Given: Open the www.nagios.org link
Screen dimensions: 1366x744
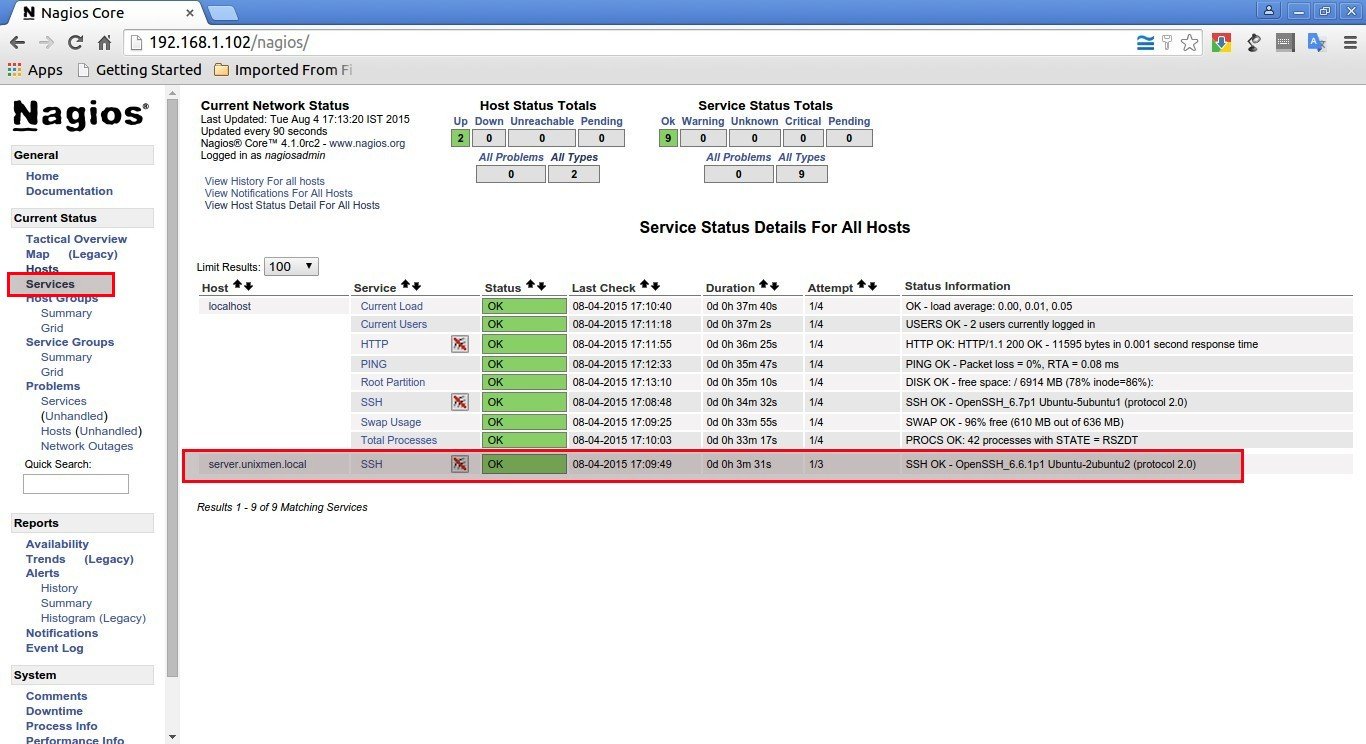Looking at the screenshot, I should 367,143.
